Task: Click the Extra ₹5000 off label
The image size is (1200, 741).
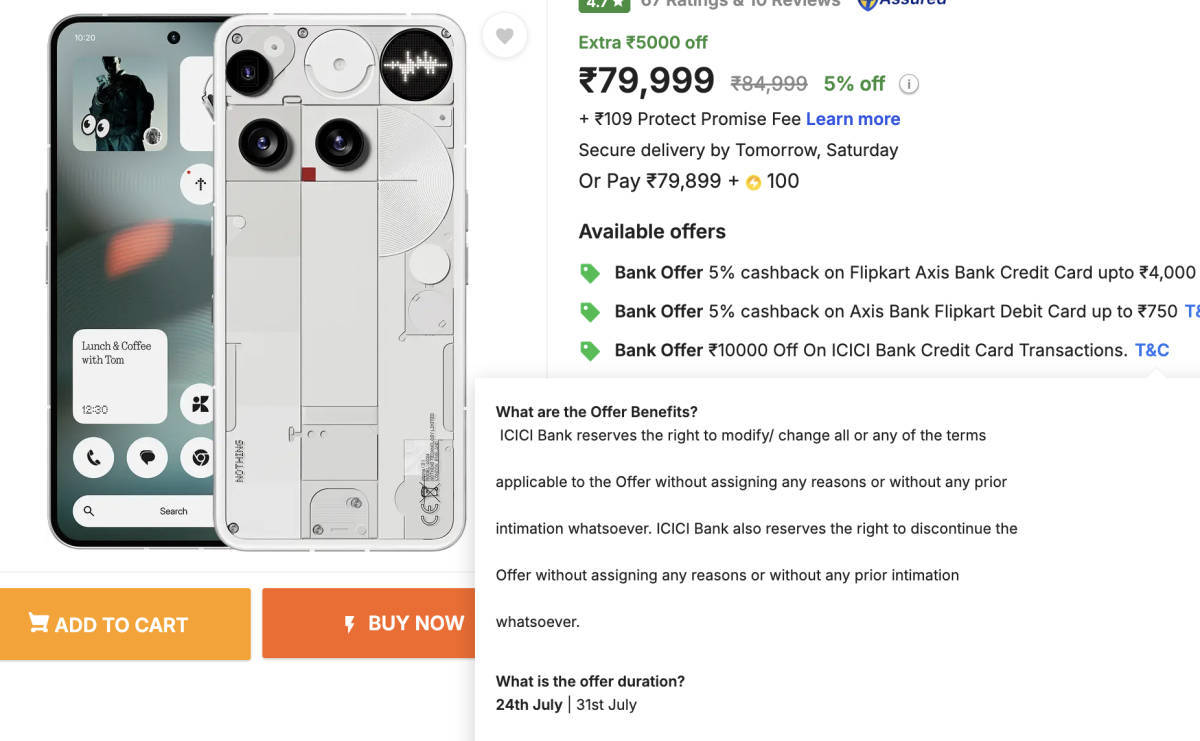Action: tap(643, 43)
